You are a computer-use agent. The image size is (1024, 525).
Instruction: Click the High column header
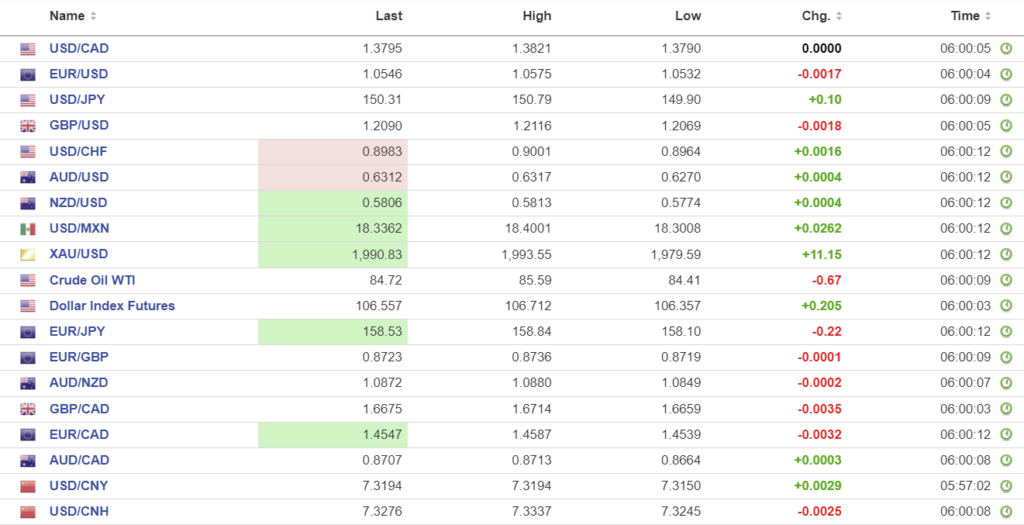click(x=537, y=16)
